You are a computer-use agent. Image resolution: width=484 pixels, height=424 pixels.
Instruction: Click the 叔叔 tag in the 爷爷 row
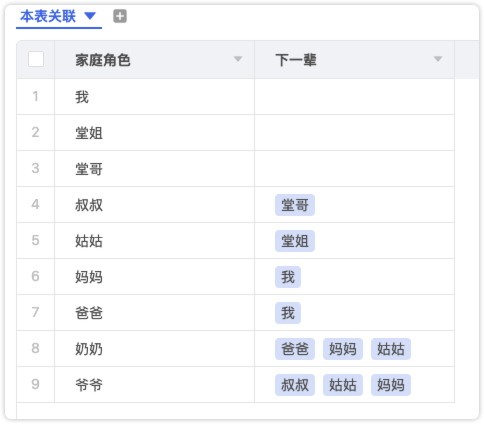295,385
